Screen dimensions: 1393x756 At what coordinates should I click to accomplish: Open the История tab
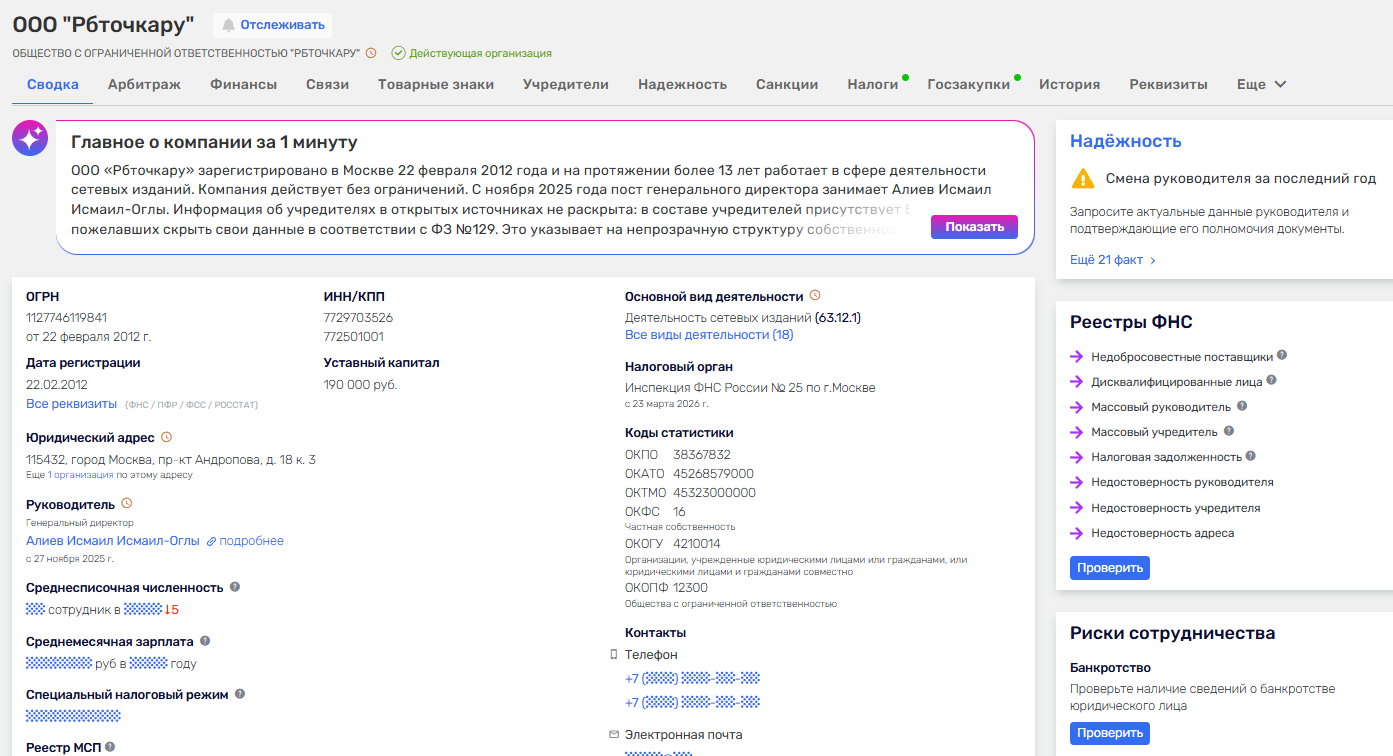pyautogui.click(x=1069, y=84)
